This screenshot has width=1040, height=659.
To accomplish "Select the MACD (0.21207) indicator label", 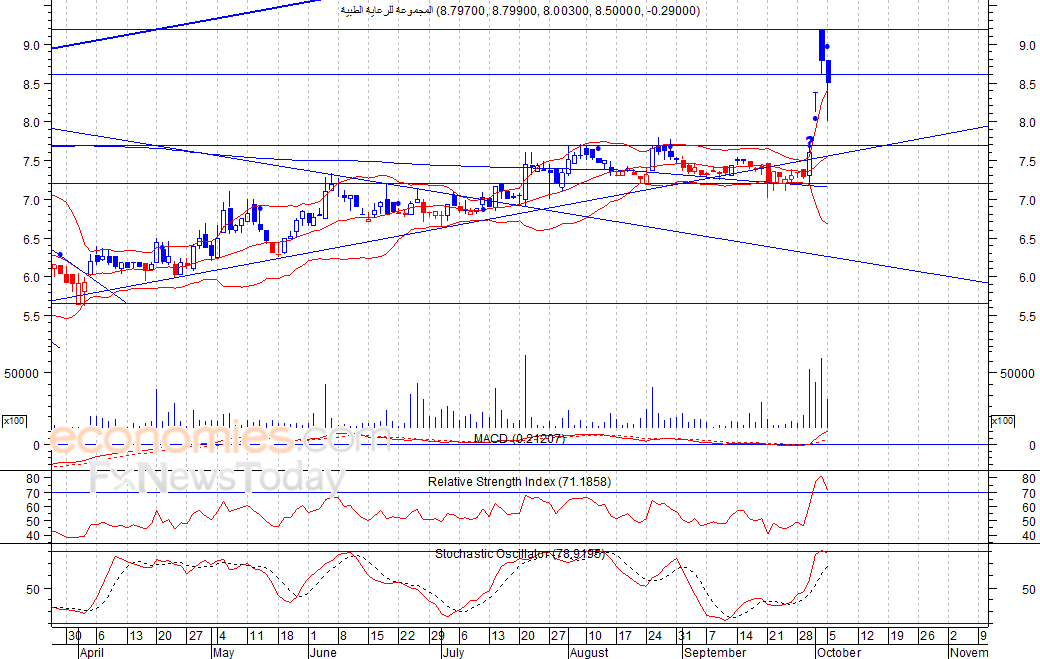I will 519,438.
